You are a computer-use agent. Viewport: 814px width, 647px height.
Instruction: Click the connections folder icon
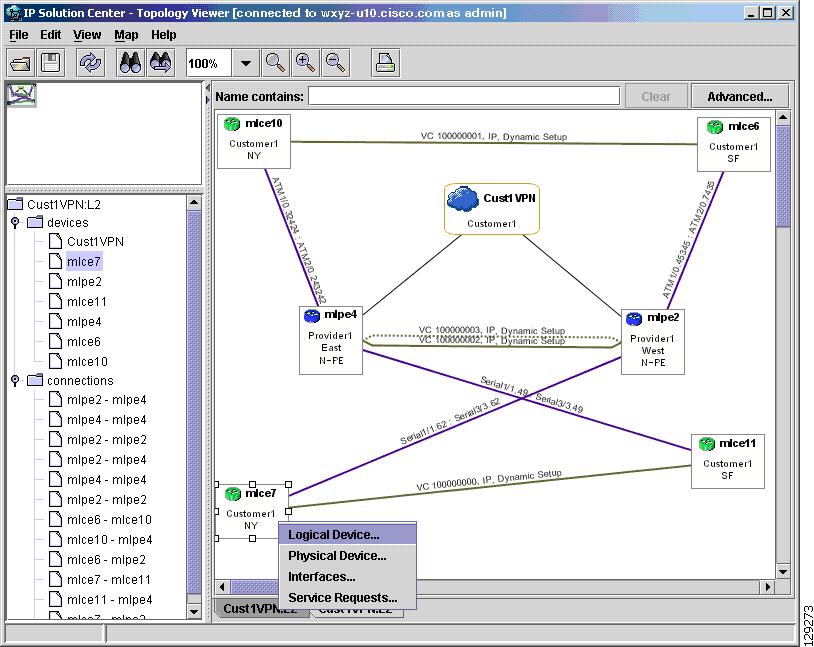click(x=35, y=380)
